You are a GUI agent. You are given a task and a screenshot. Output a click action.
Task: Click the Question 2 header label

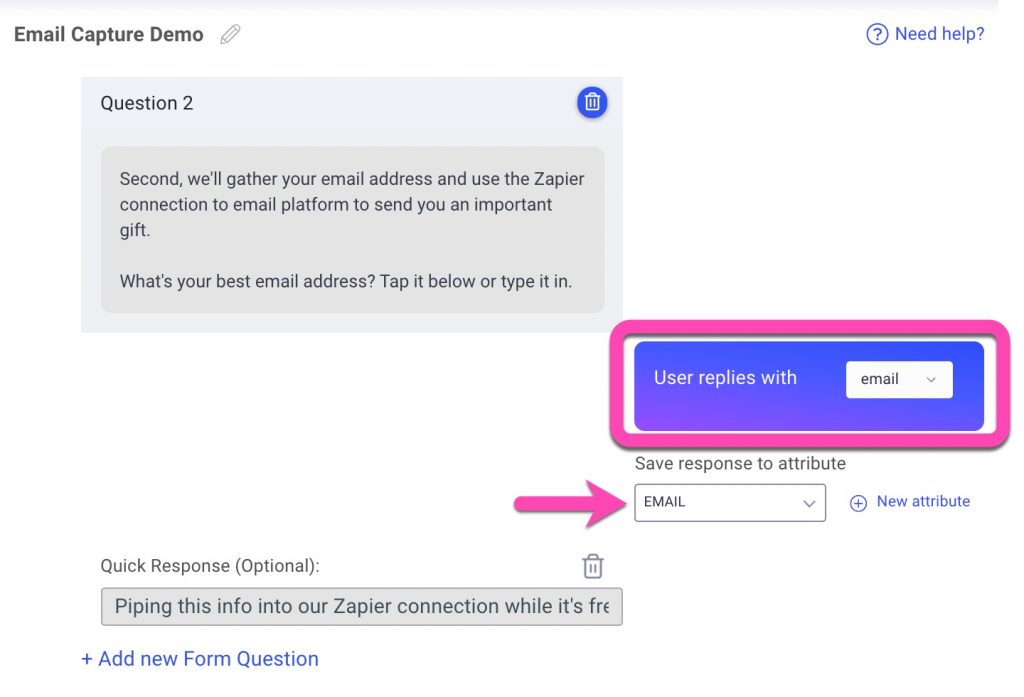pyautogui.click(x=147, y=103)
